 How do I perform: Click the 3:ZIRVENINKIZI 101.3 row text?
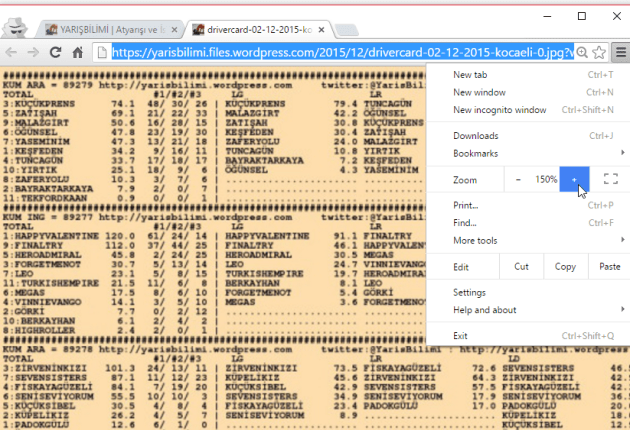click(69, 368)
